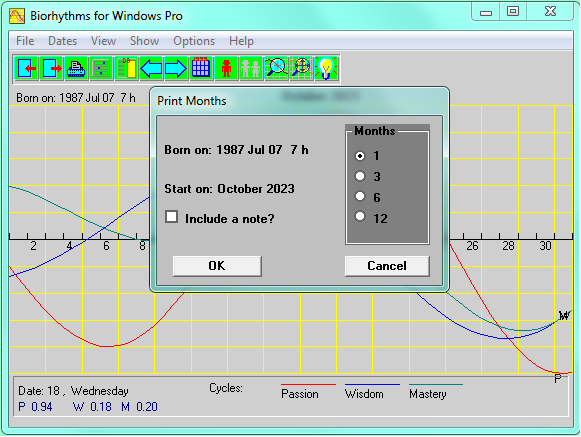Cancel the Print Months dialog

click(387, 266)
